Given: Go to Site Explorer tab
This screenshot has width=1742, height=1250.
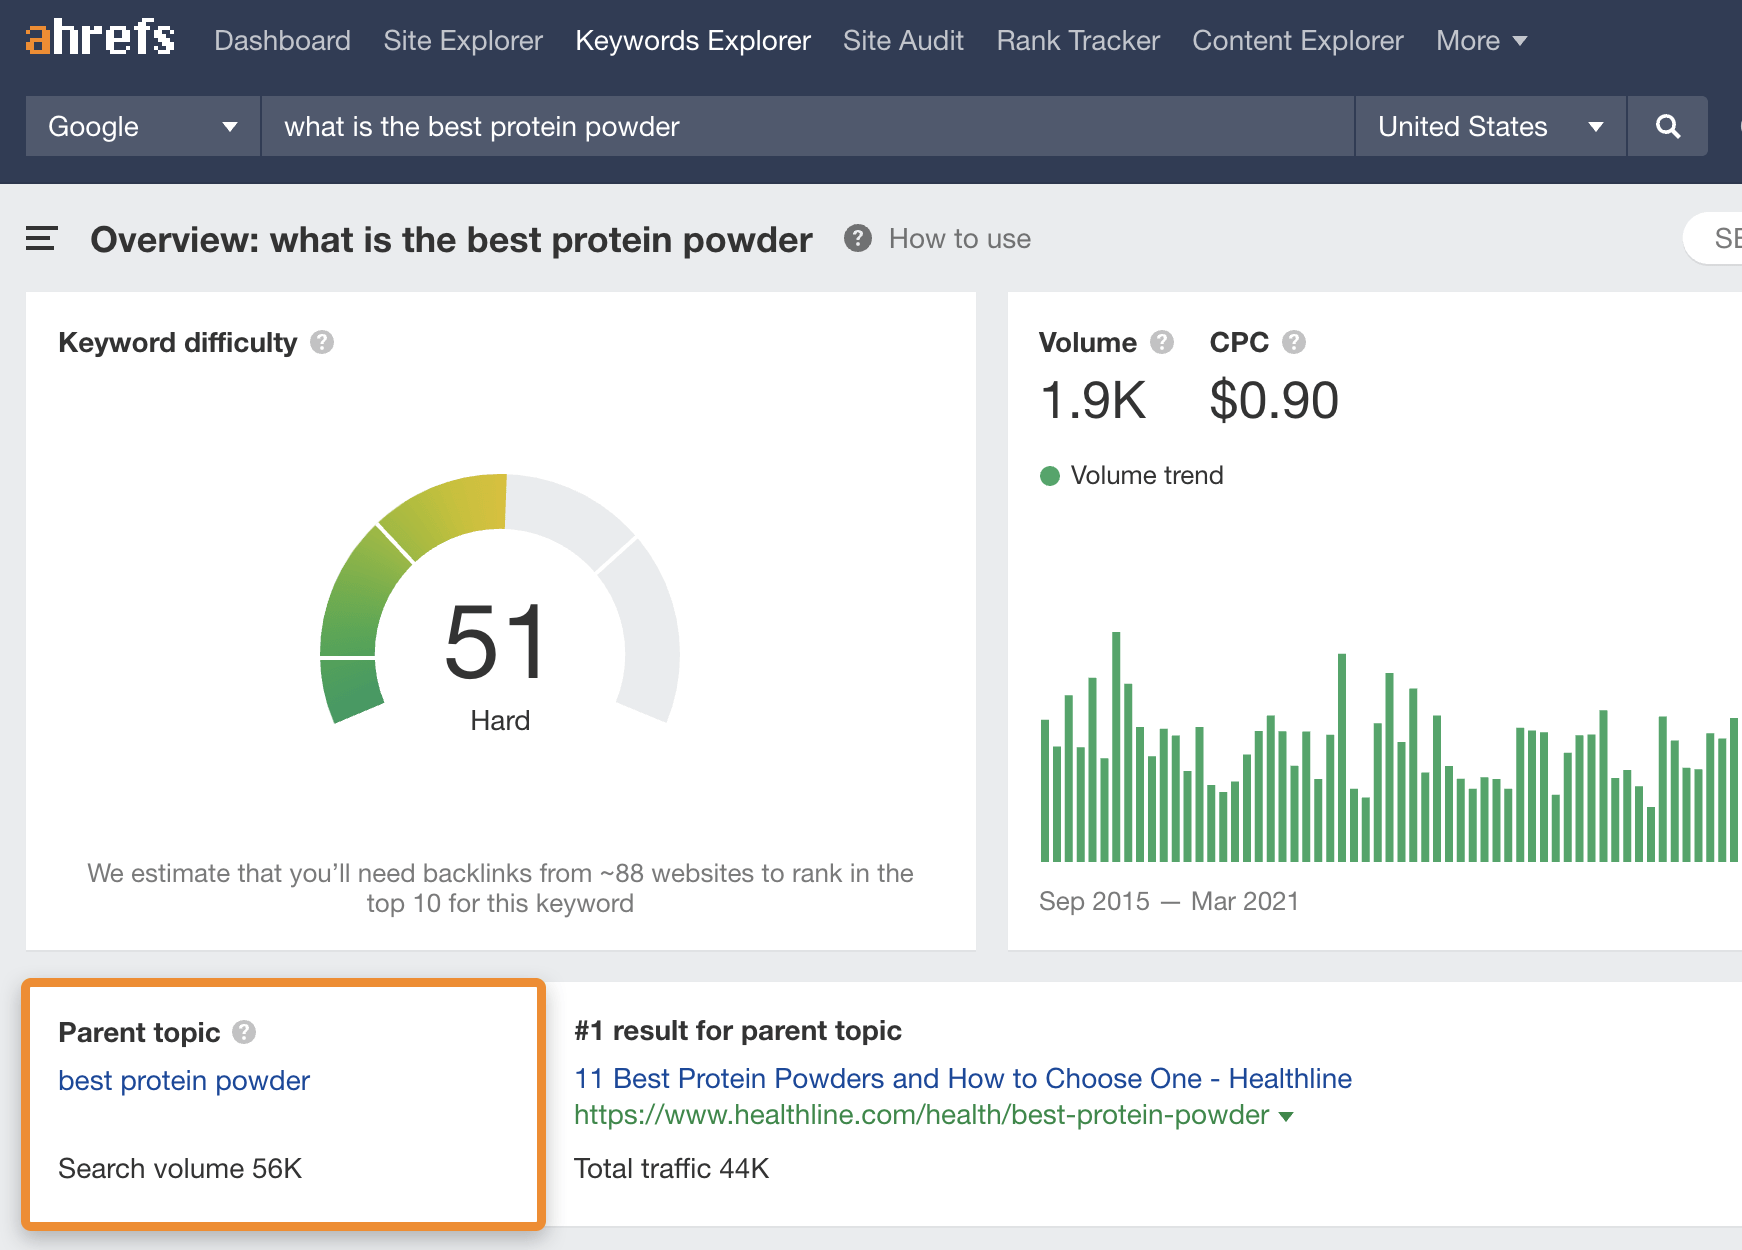Looking at the screenshot, I should (x=463, y=41).
